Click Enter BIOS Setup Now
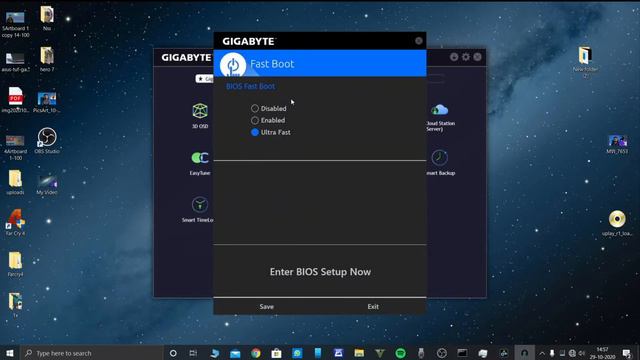This screenshot has height=360, width=640. [x=320, y=272]
